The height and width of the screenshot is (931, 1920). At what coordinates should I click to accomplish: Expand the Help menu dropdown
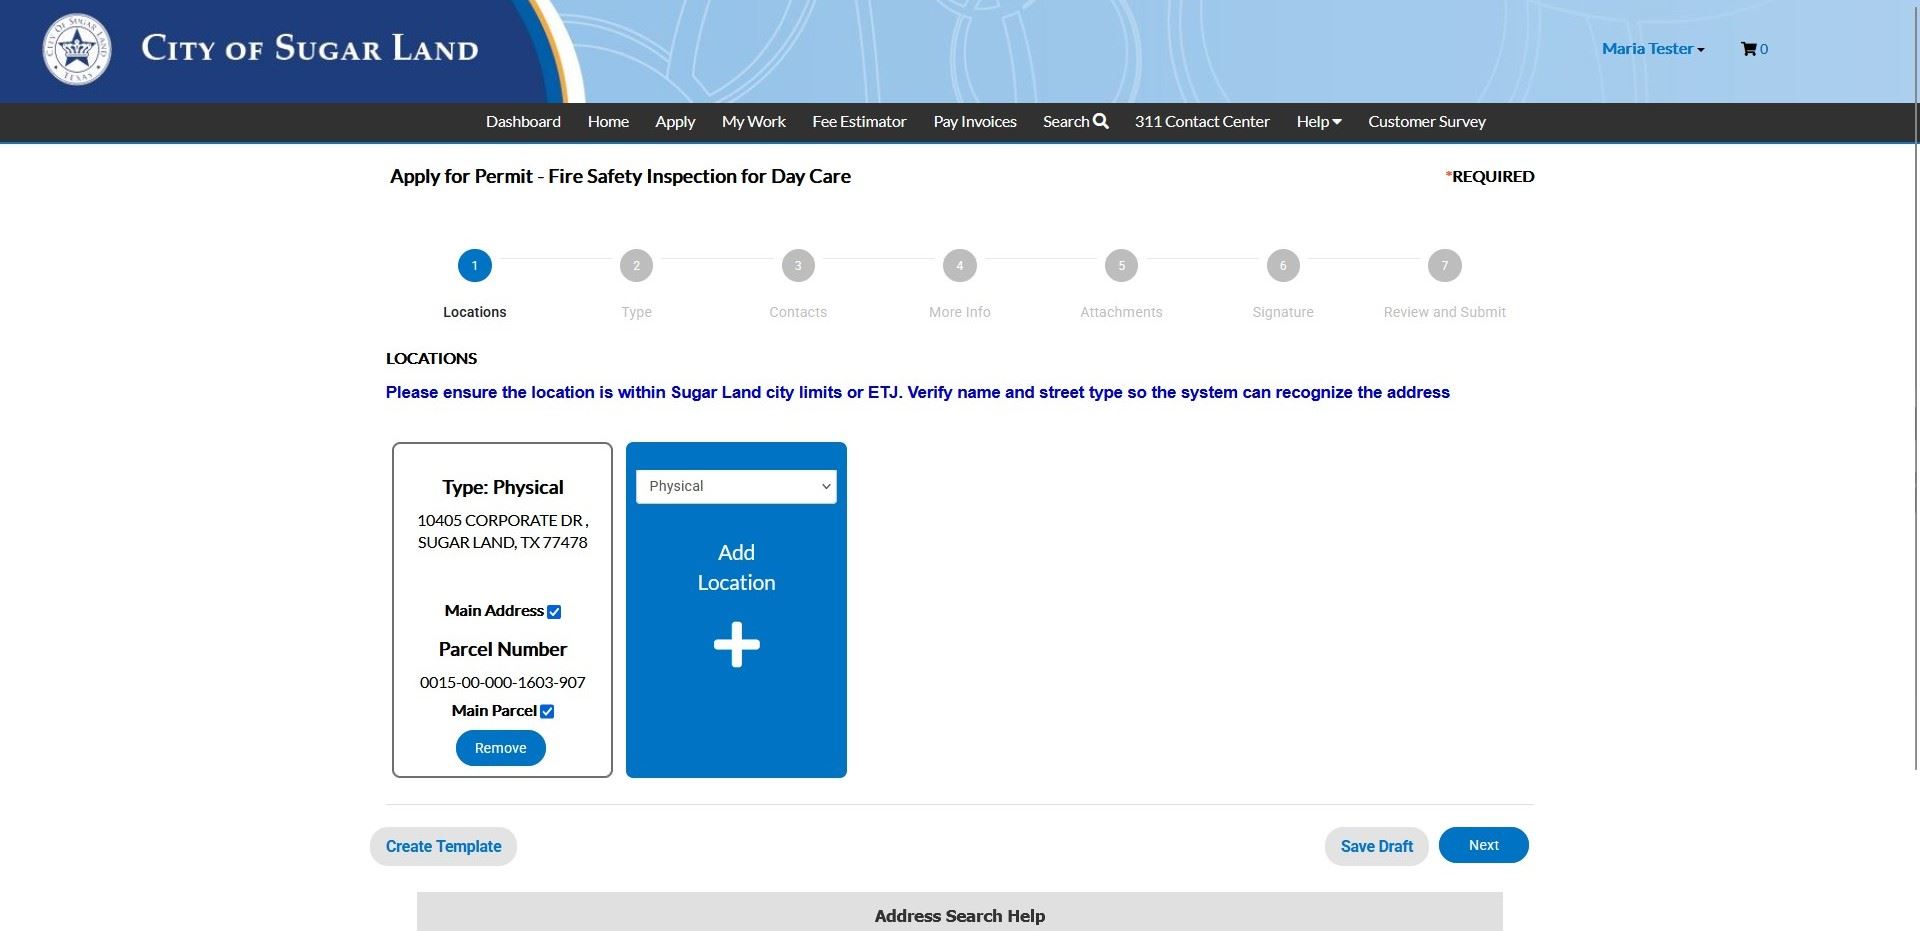point(1318,122)
